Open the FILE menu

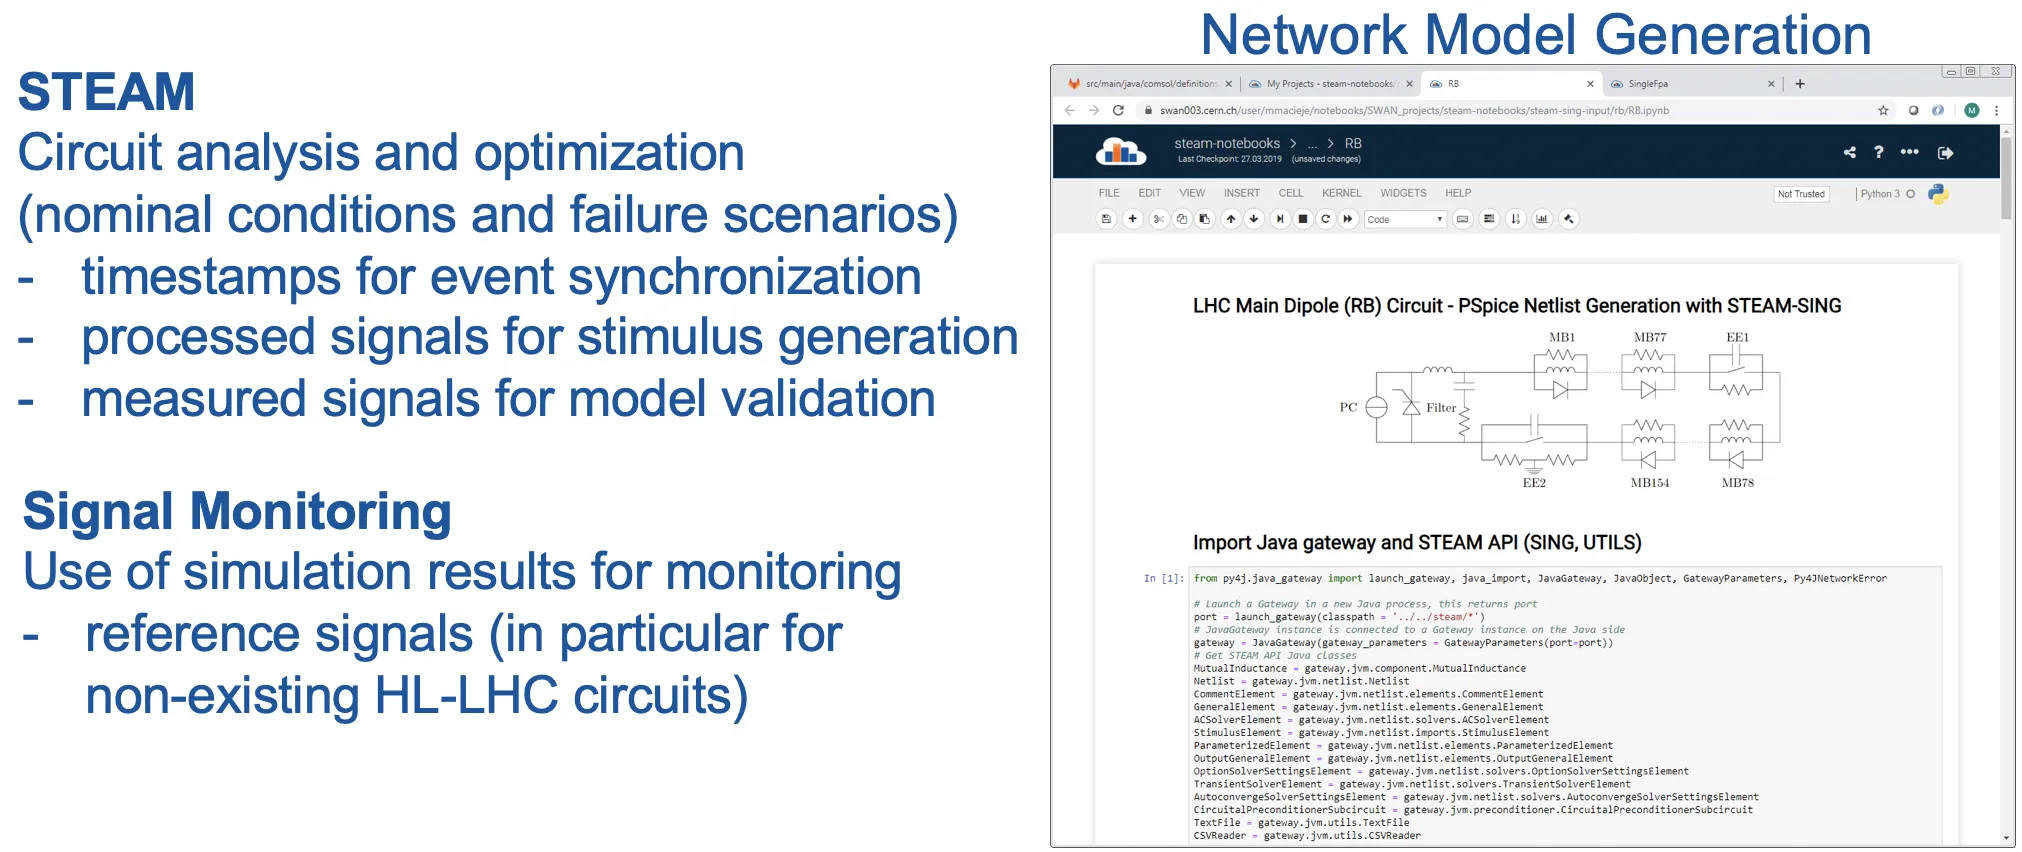tap(1109, 193)
